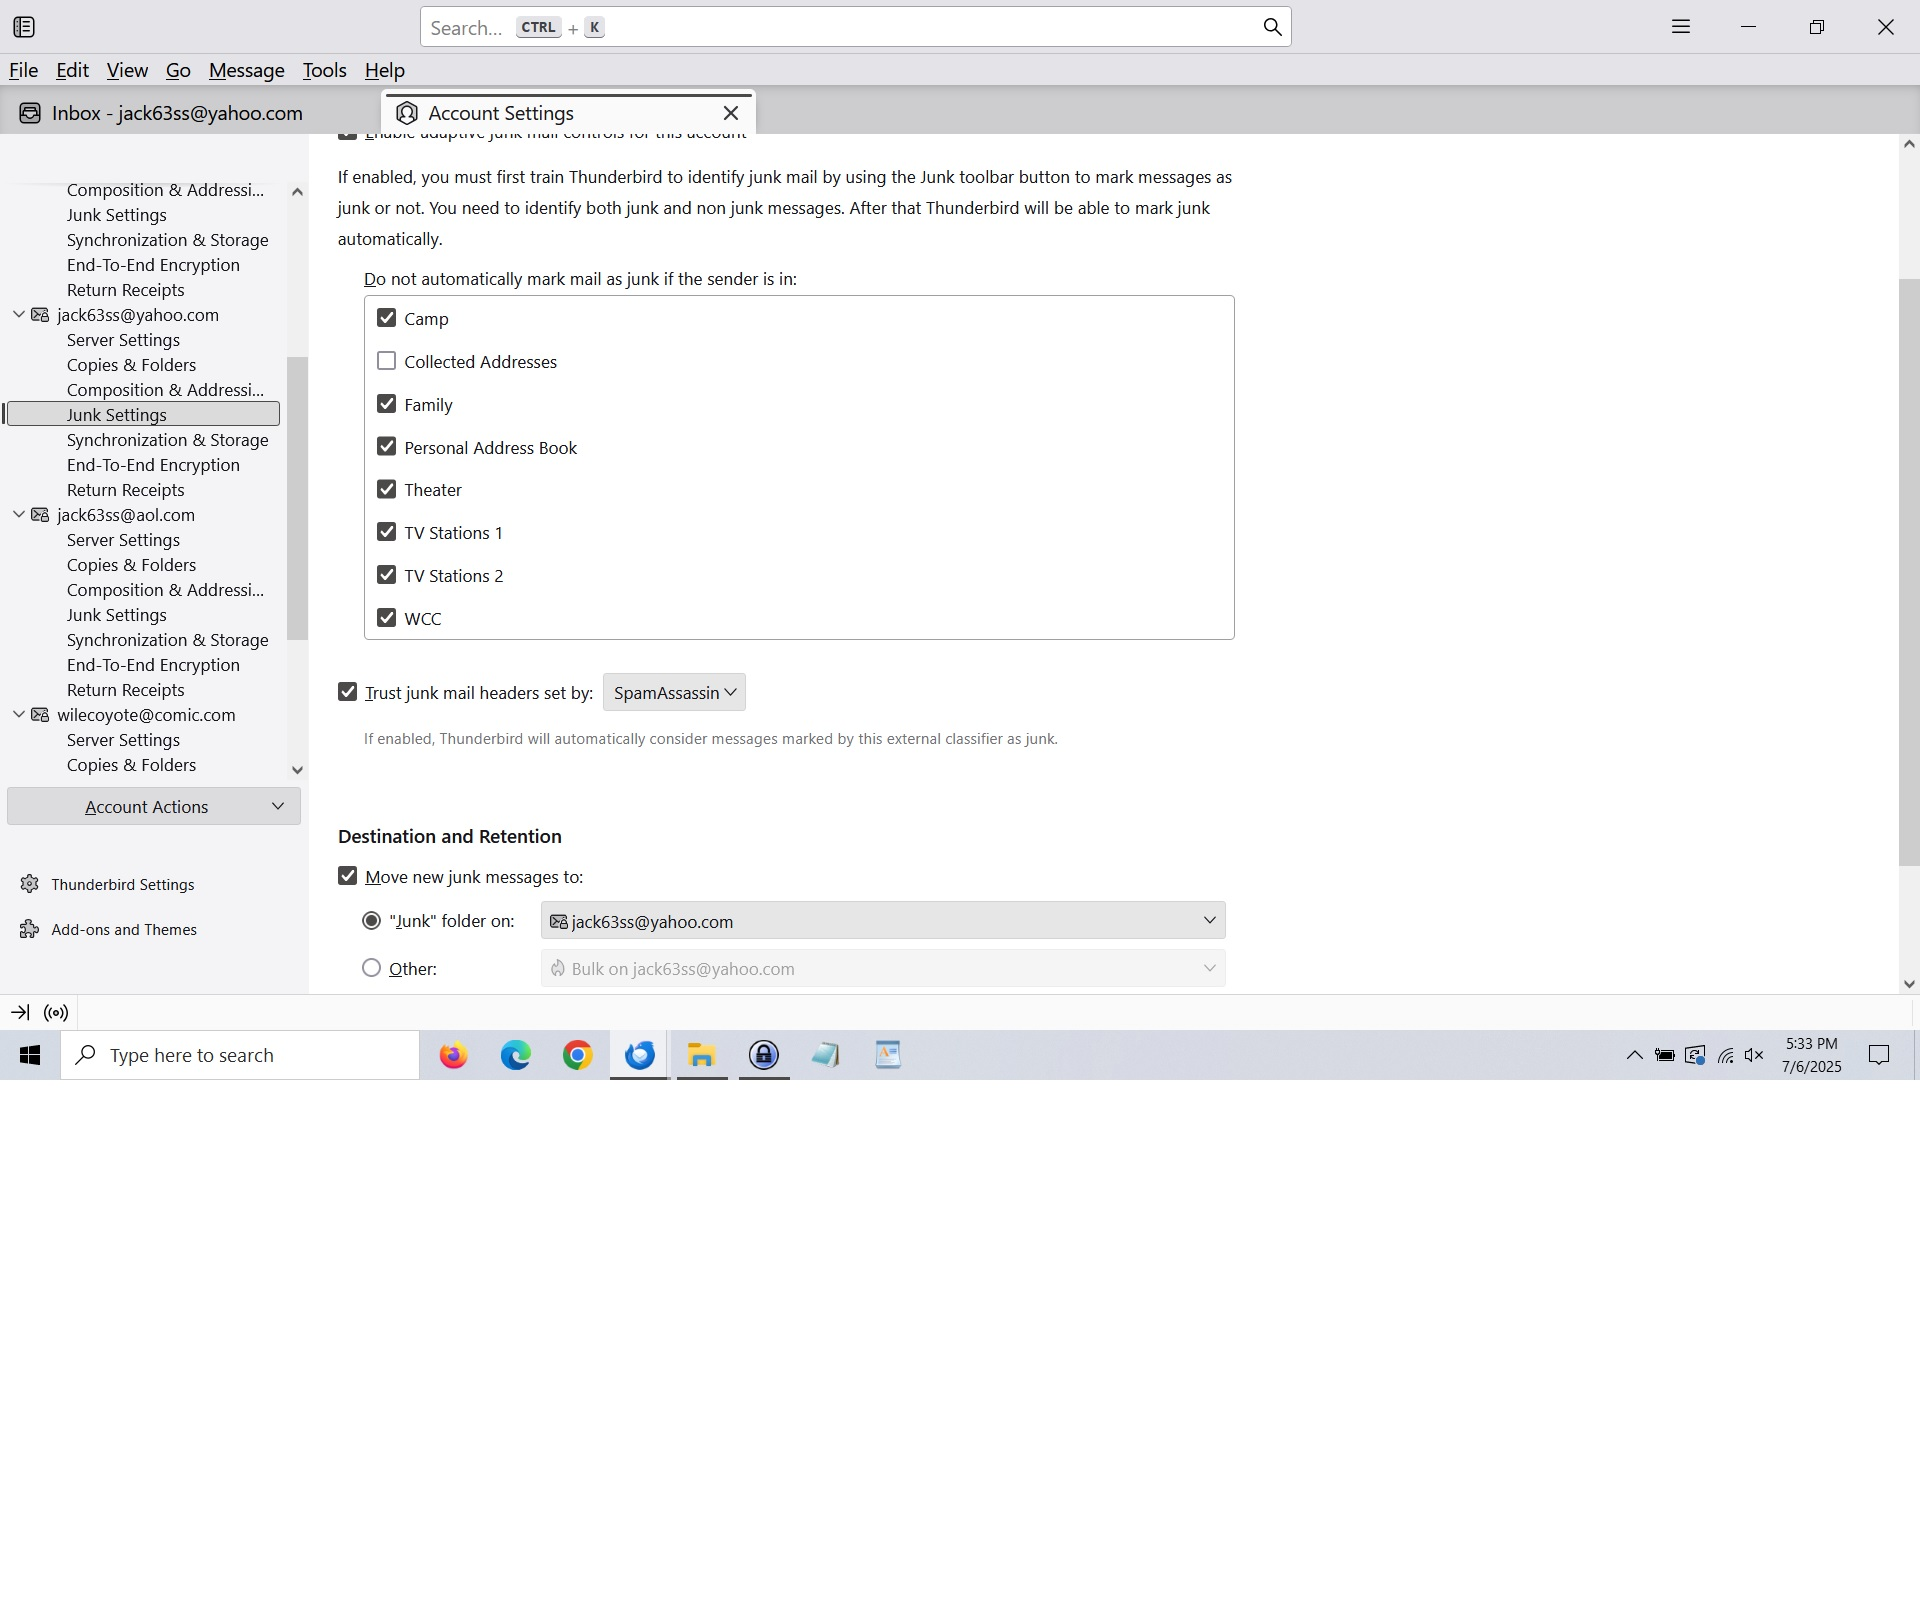Open the View menu

[127, 70]
